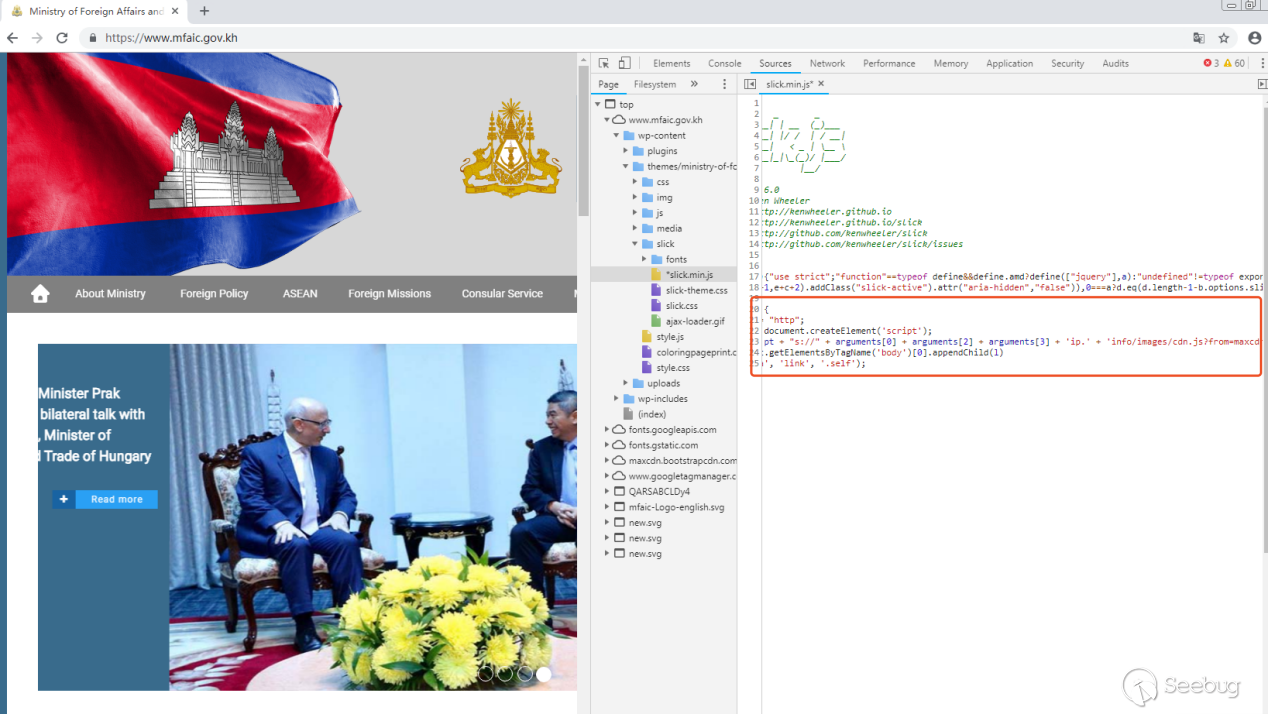Open the Console tab

[724, 63]
